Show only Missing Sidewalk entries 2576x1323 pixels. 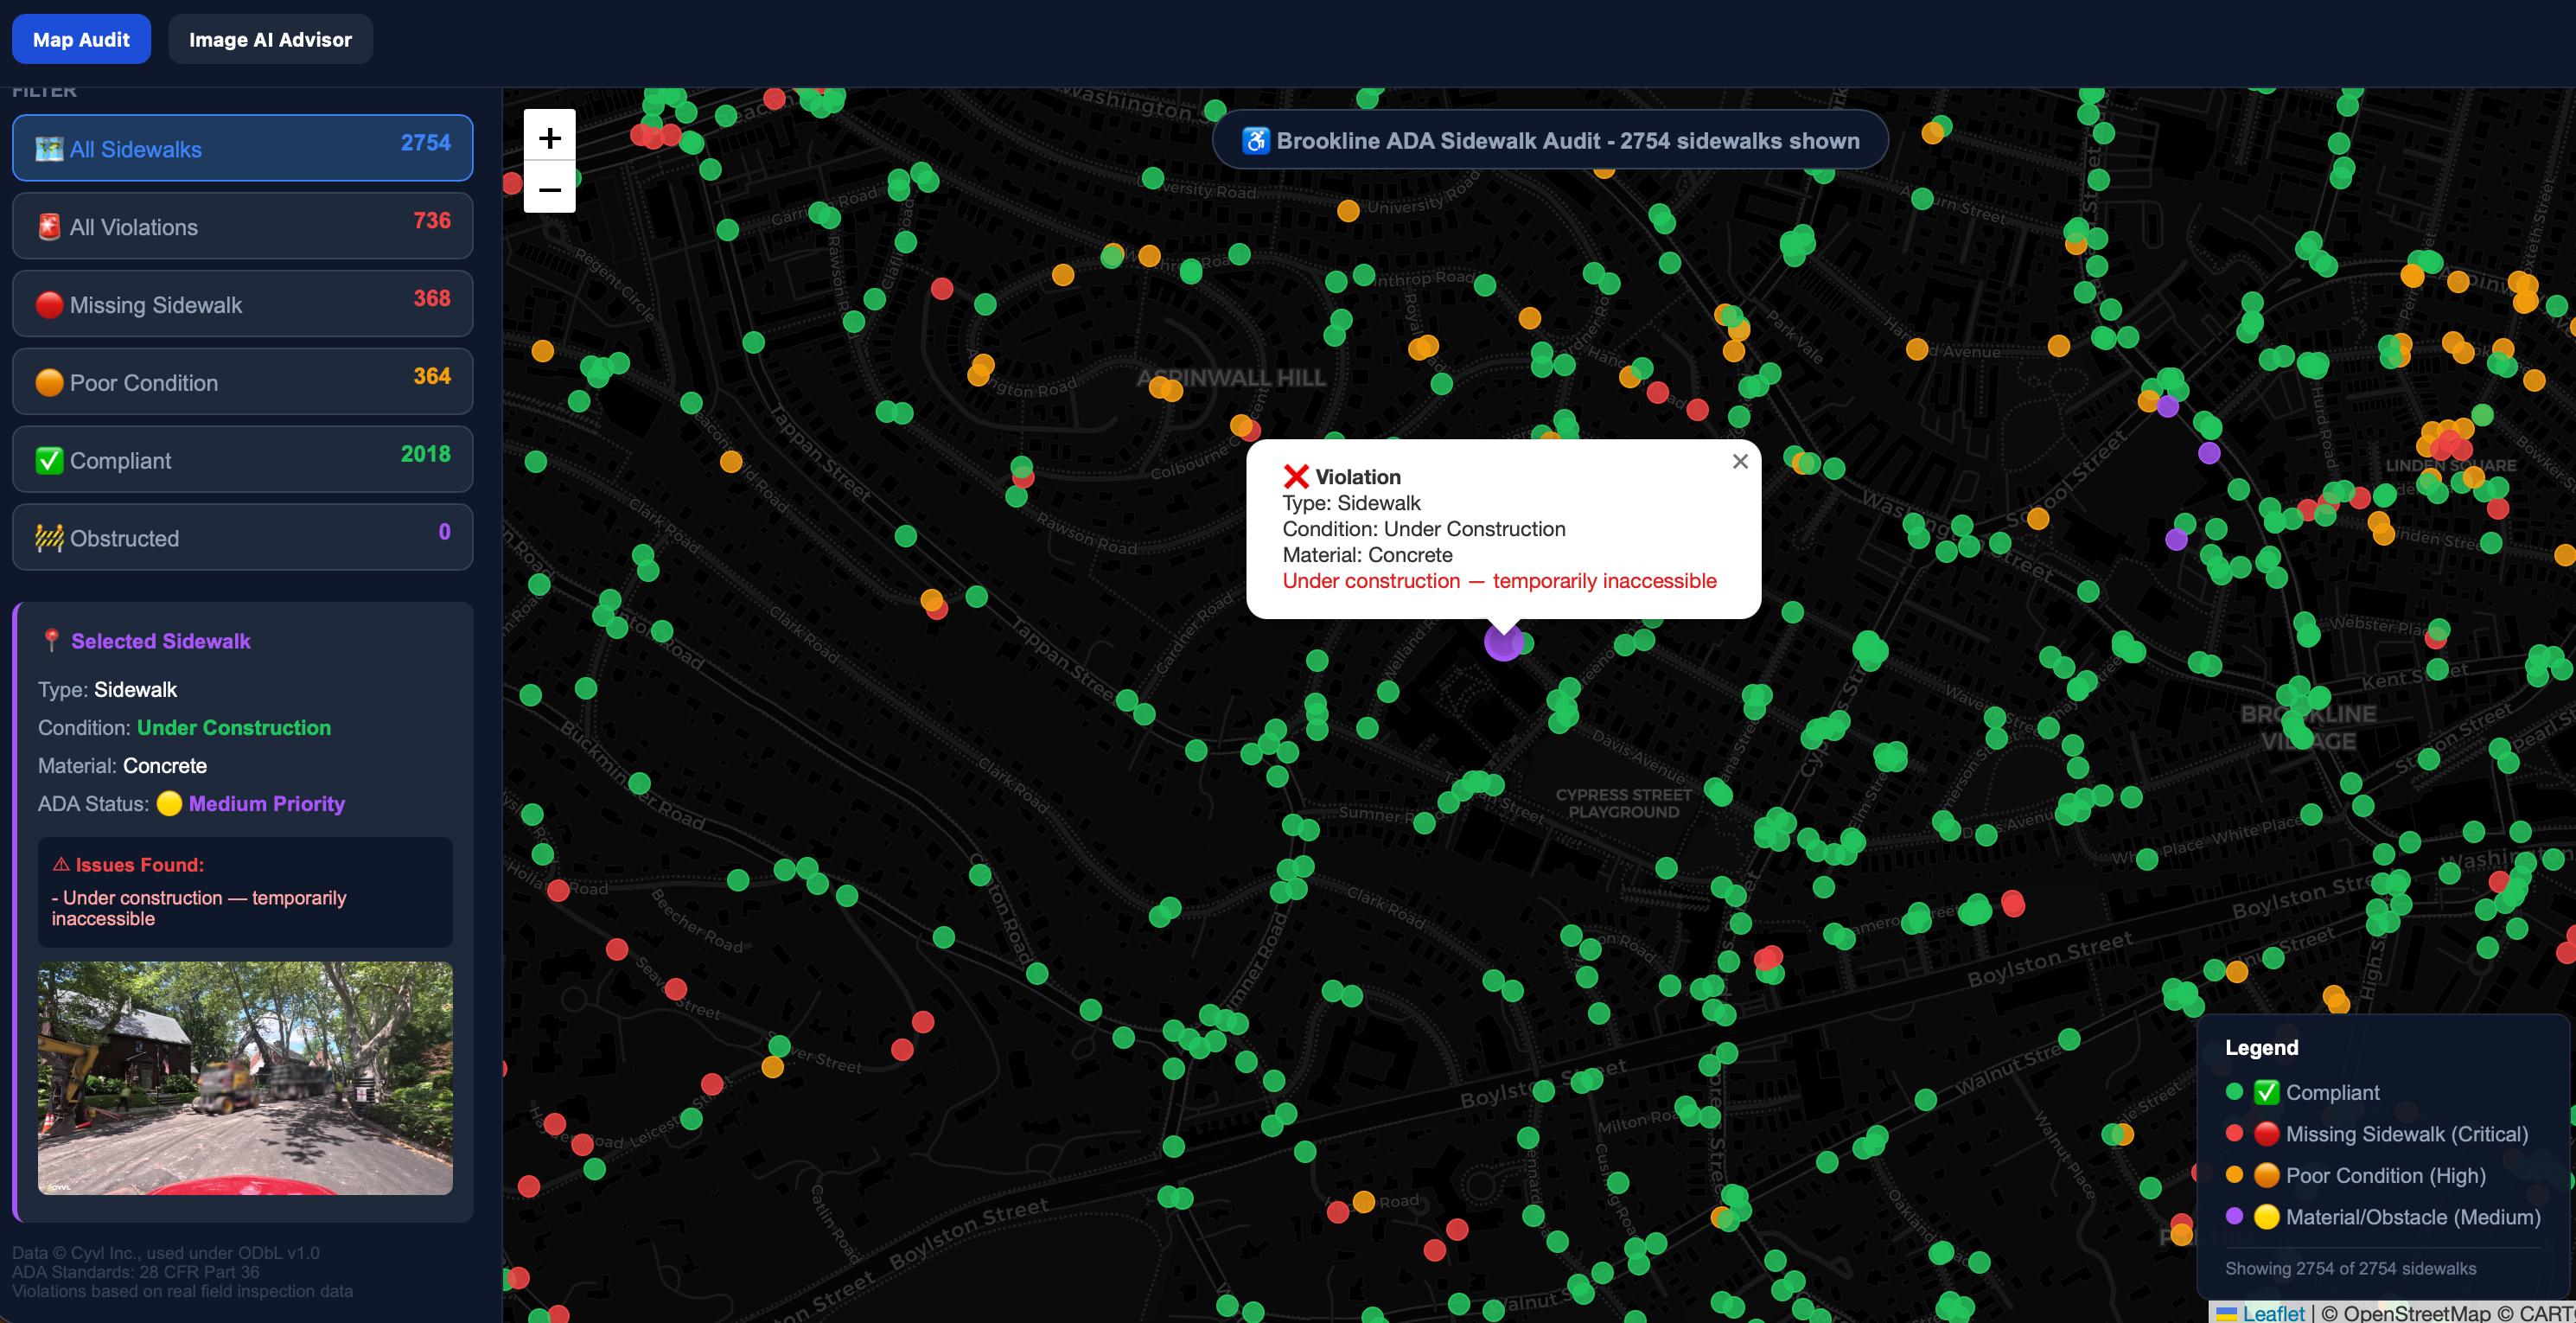pos(242,304)
